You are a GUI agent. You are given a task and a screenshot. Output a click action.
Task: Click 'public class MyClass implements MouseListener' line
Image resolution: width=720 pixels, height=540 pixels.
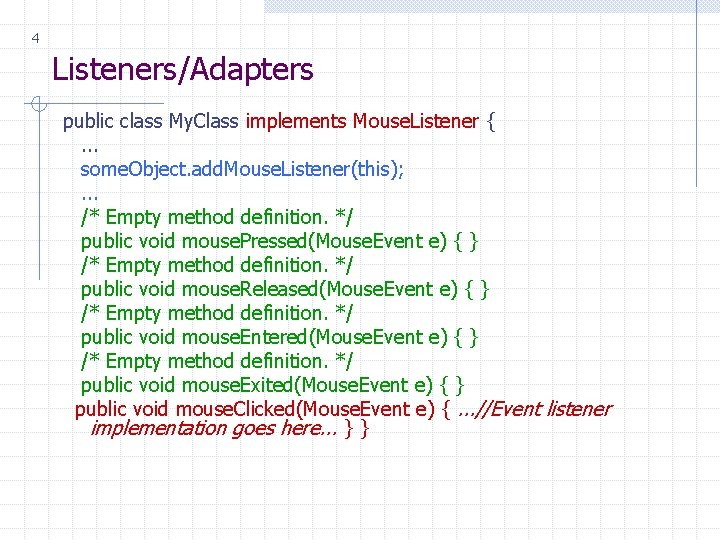(279, 122)
